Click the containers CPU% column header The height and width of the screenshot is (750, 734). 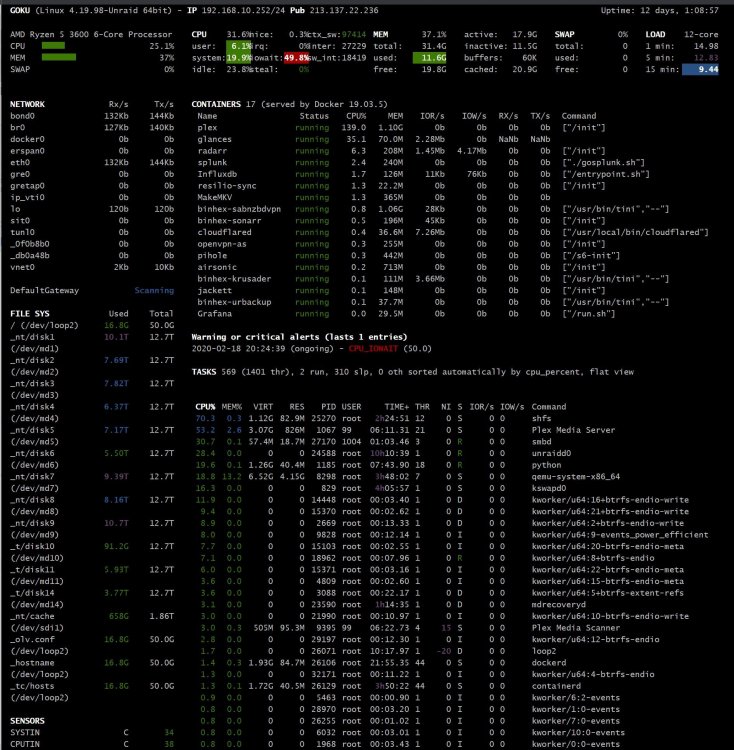tap(356, 116)
